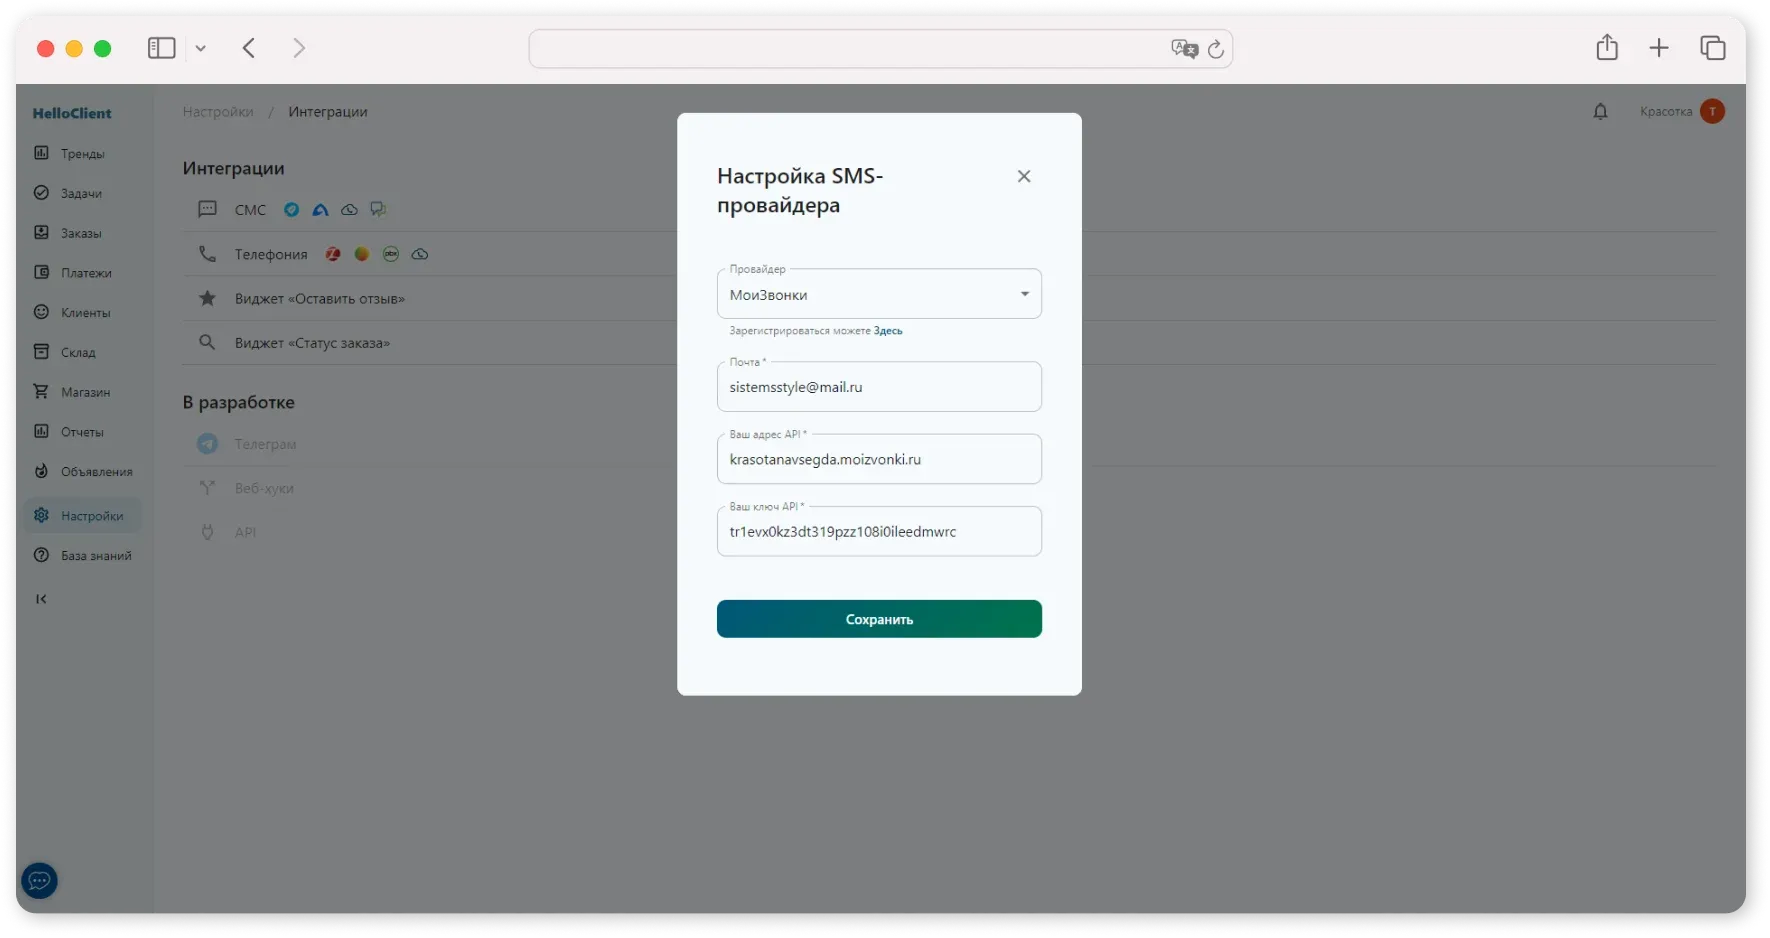This screenshot has height=938, width=1770.
Task: Click the translate page icon
Action: click(x=1183, y=49)
